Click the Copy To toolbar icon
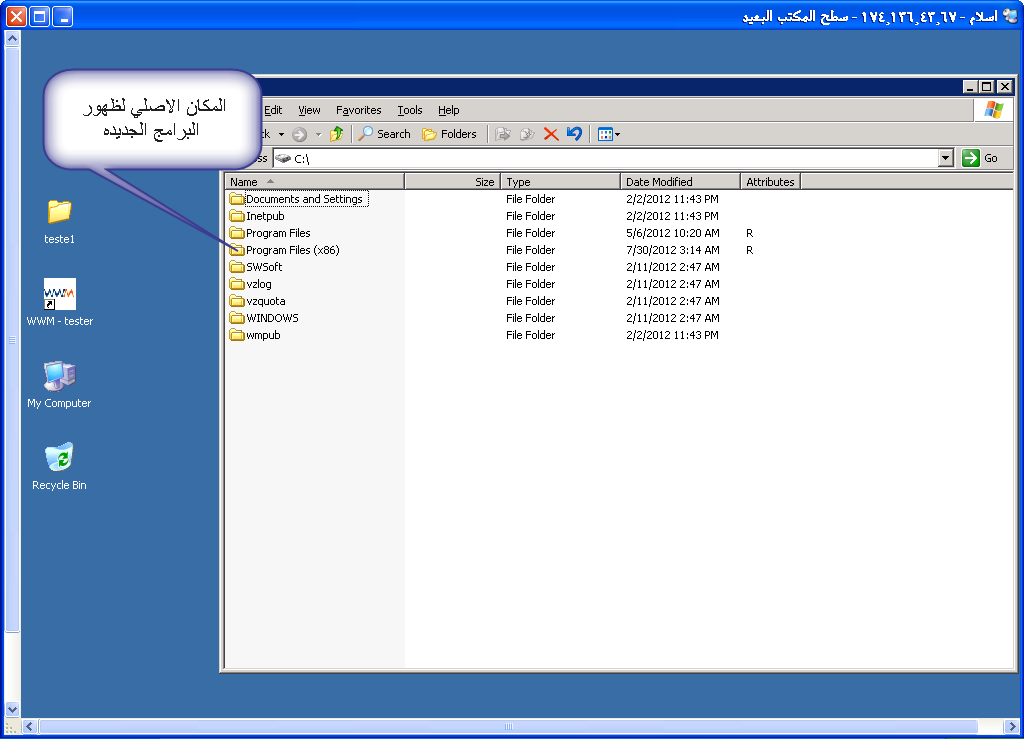 (526, 134)
